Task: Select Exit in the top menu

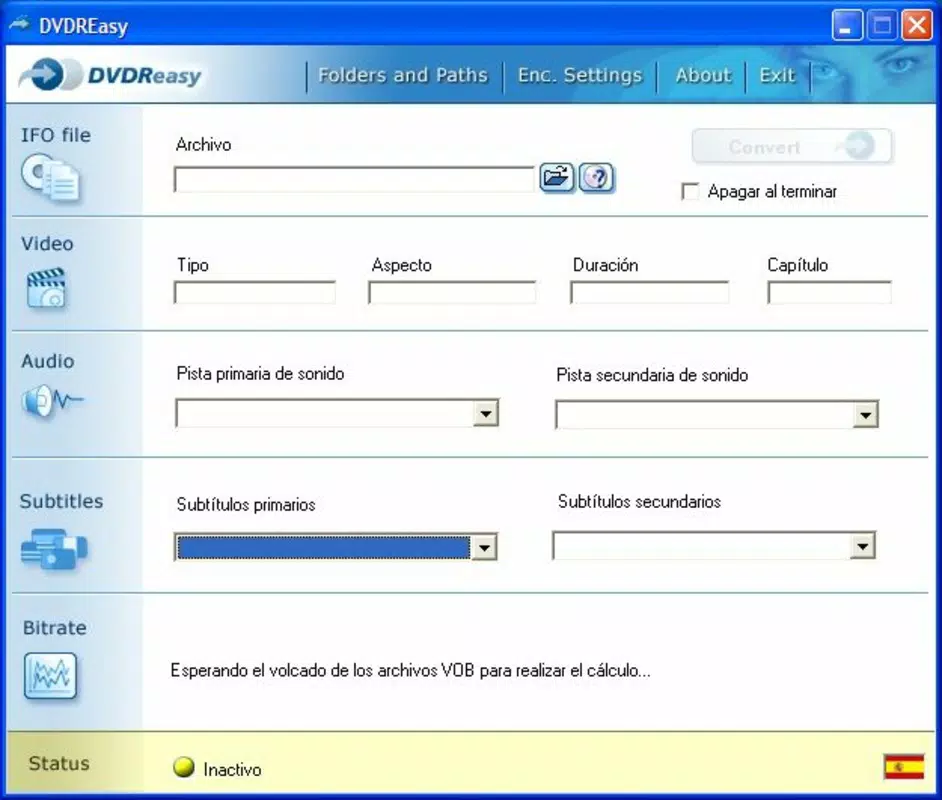Action: [x=777, y=76]
